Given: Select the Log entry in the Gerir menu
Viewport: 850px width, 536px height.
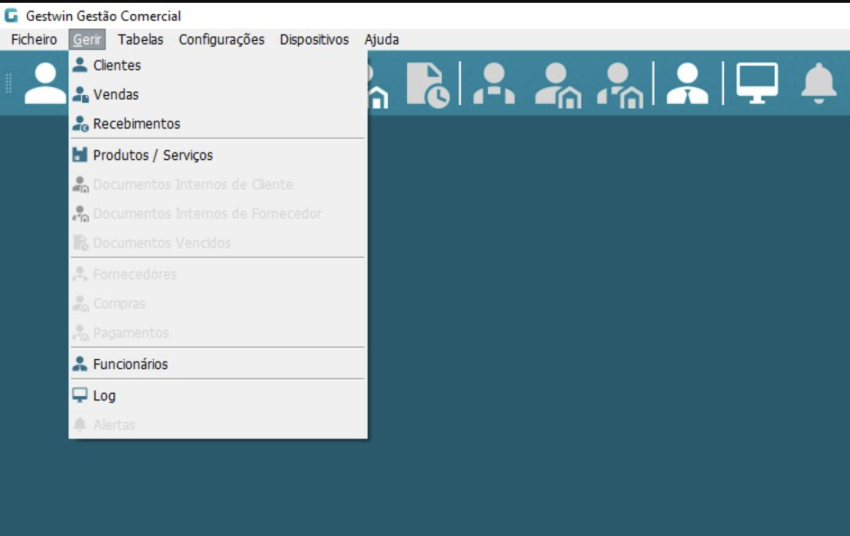Looking at the screenshot, I should pyautogui.click(x=104, y=396).
